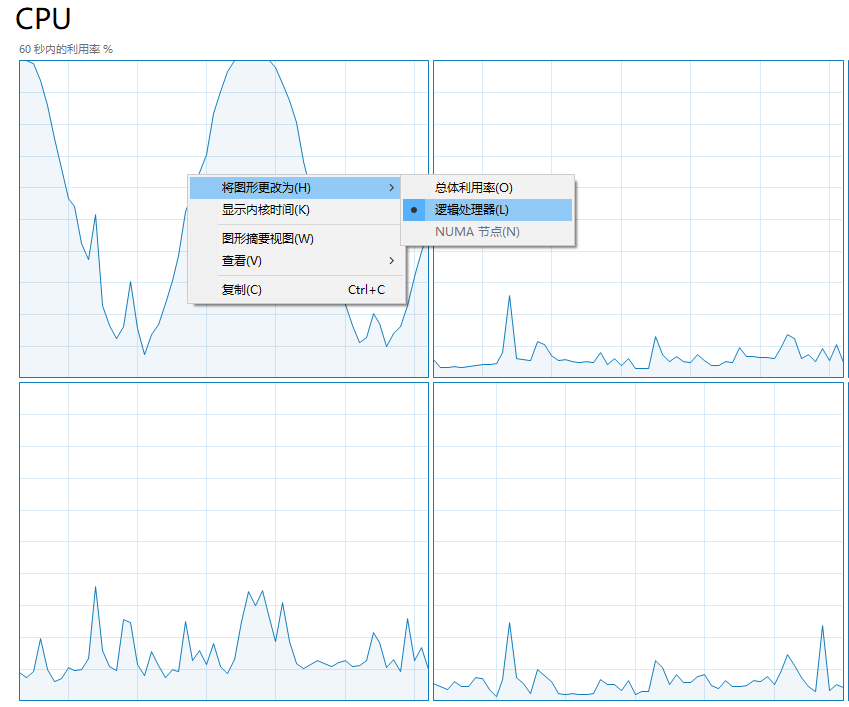Click the spike peak in the top-right graph
849x707 pixels.
[511, 298]
